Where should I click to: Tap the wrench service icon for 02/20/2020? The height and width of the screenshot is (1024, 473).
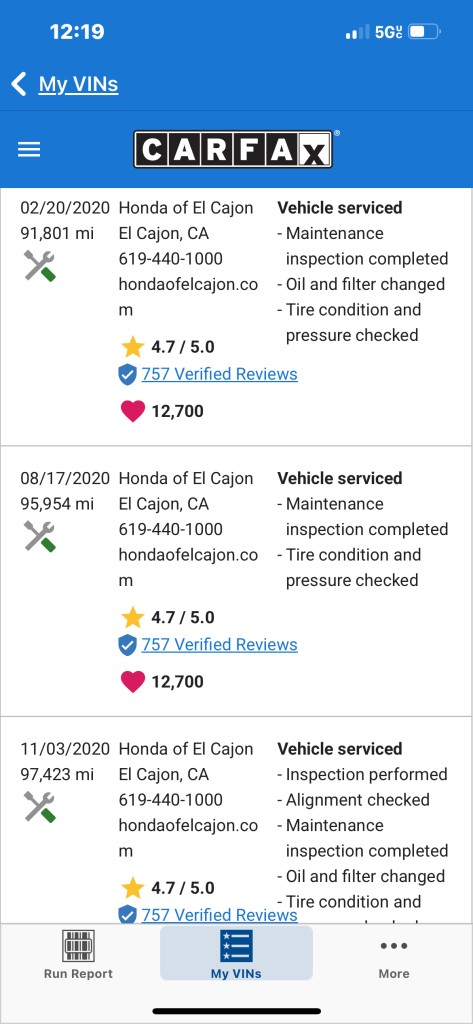[x=40, y=266]
